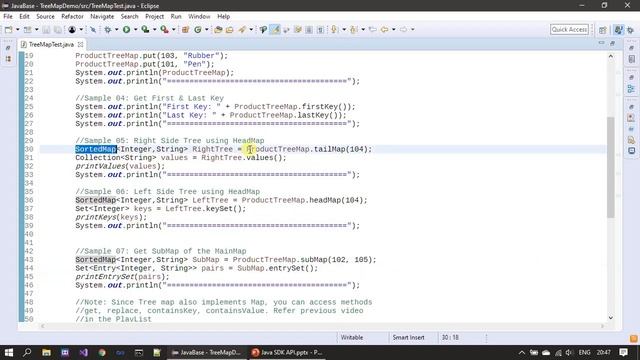
Task: Click the vertical scrollbar thumb in editor
Action: tap(611, 167)
